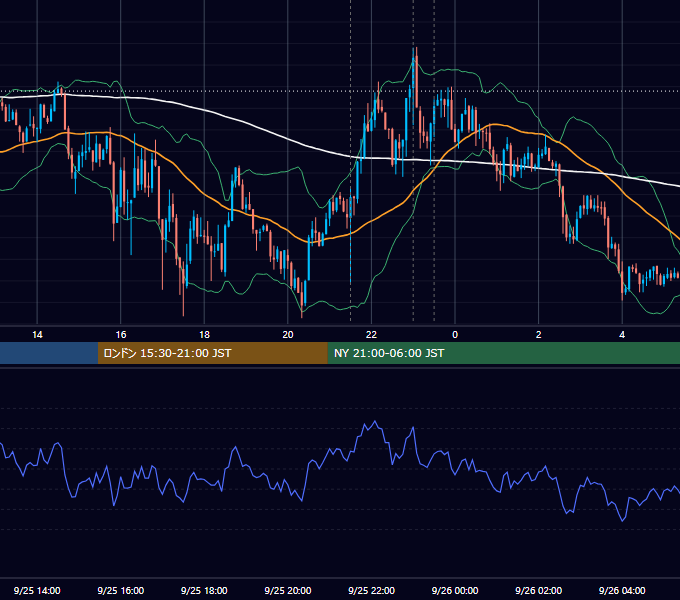The height and width of the screenshot is (600, 680).
Task: Click the highest candlestick peak after 22:00
Action: pyautogui.click(x=415, y=49)
